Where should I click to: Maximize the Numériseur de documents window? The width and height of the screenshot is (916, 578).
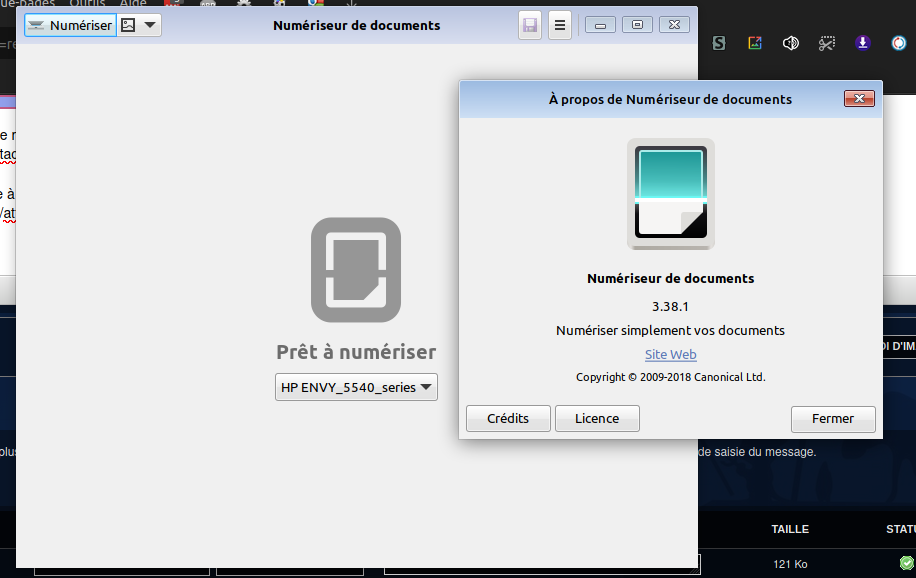pos(637,25)
